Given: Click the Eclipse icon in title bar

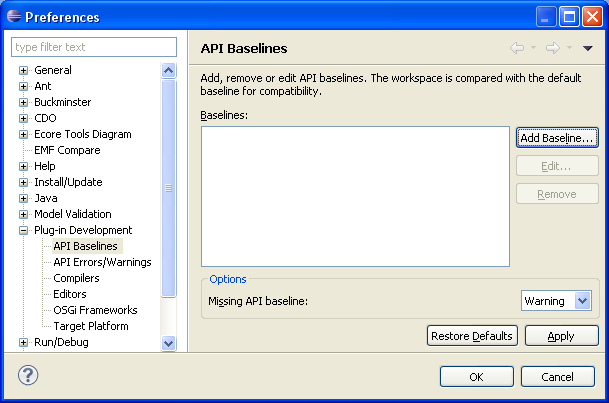Looking at the screenshot, I should click(14, 16).
